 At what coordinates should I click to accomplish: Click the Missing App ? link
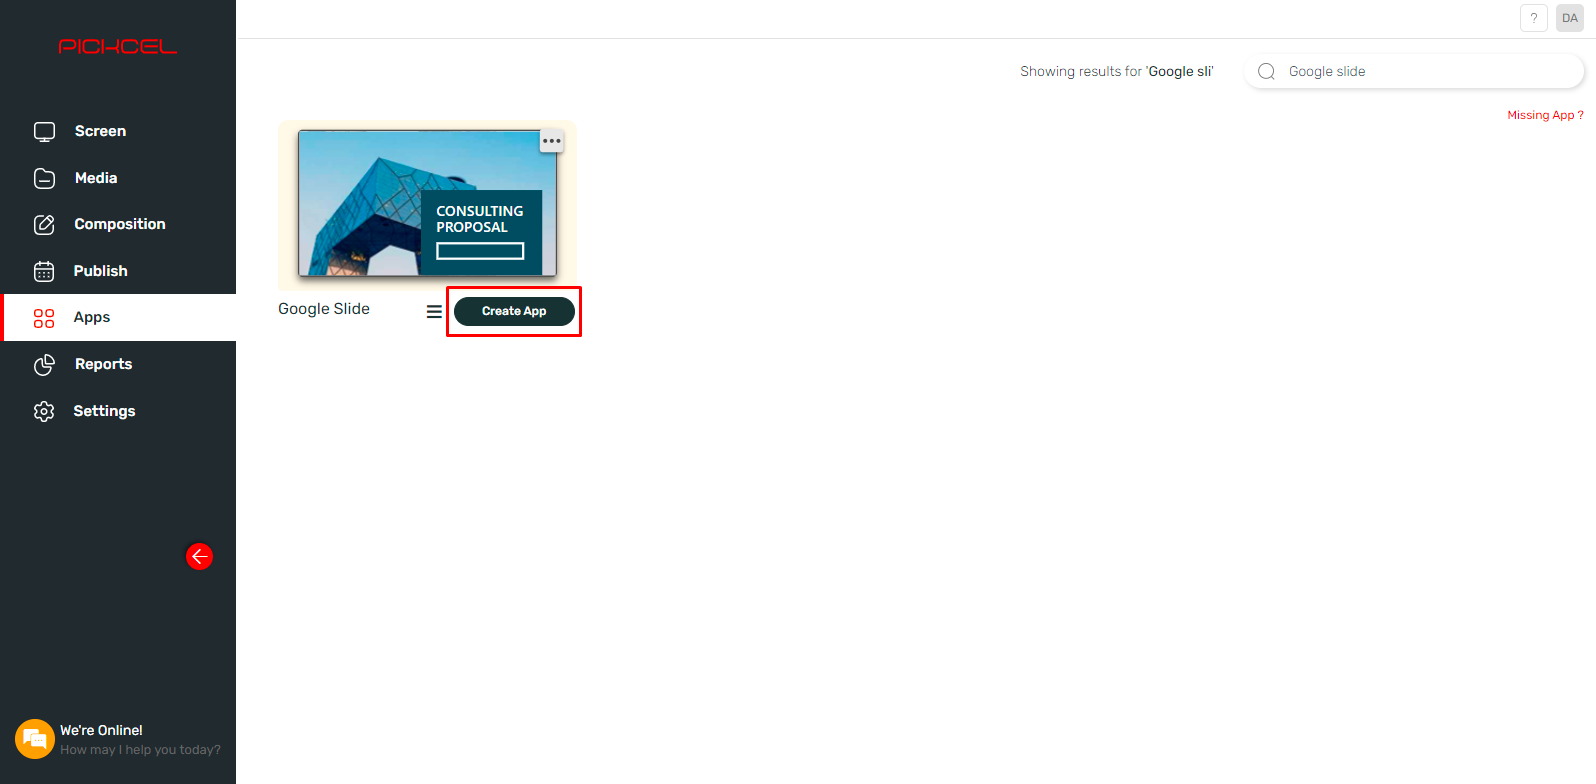1545,115
